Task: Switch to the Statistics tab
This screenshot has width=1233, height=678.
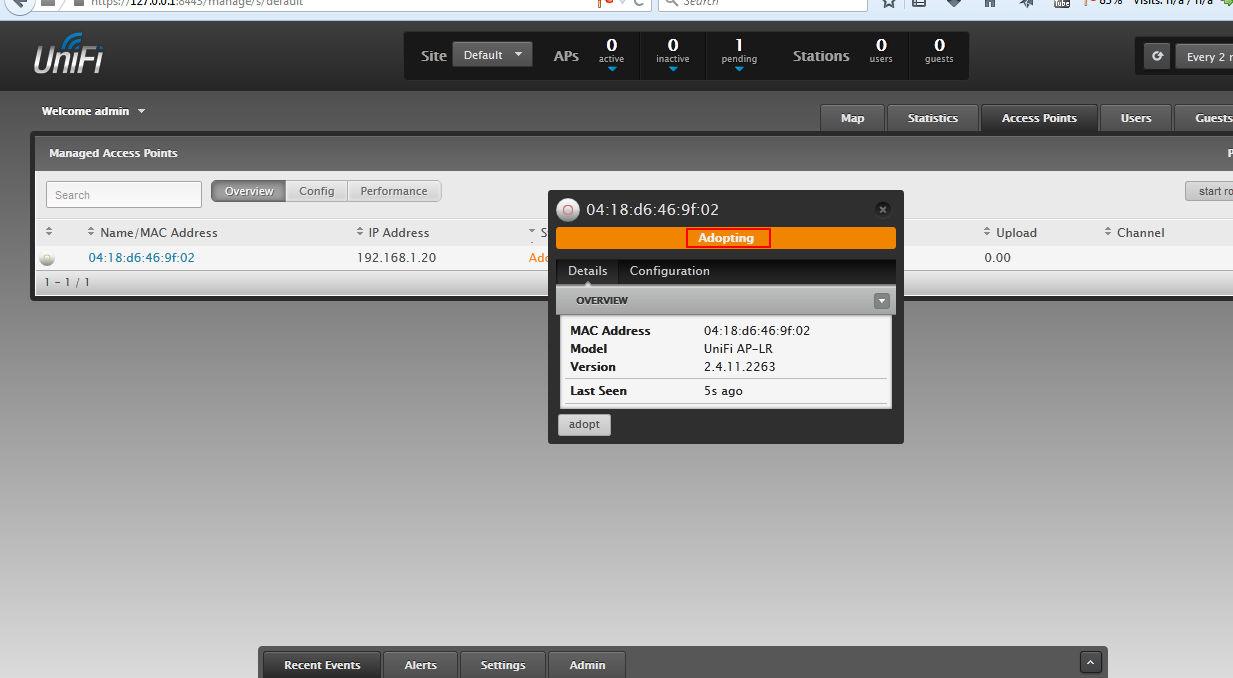Action: (x=933, y=118)
